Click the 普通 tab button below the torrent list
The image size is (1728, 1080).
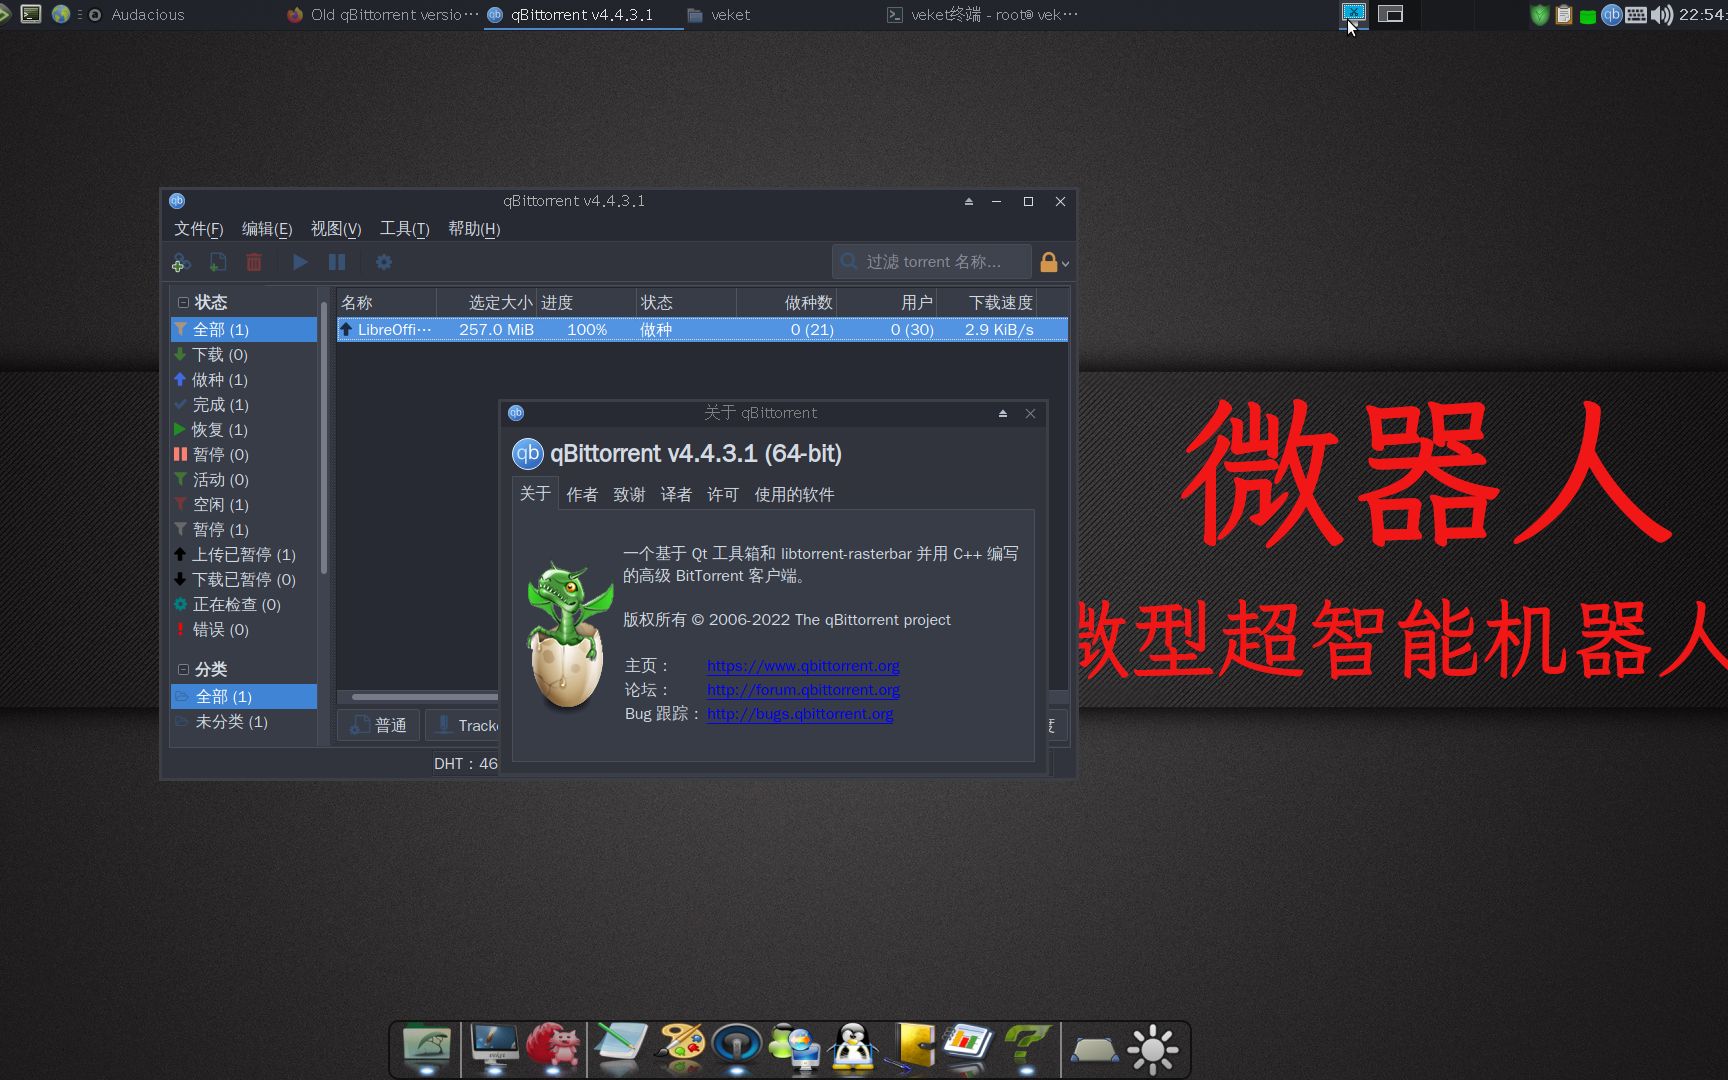pos(379,725)
